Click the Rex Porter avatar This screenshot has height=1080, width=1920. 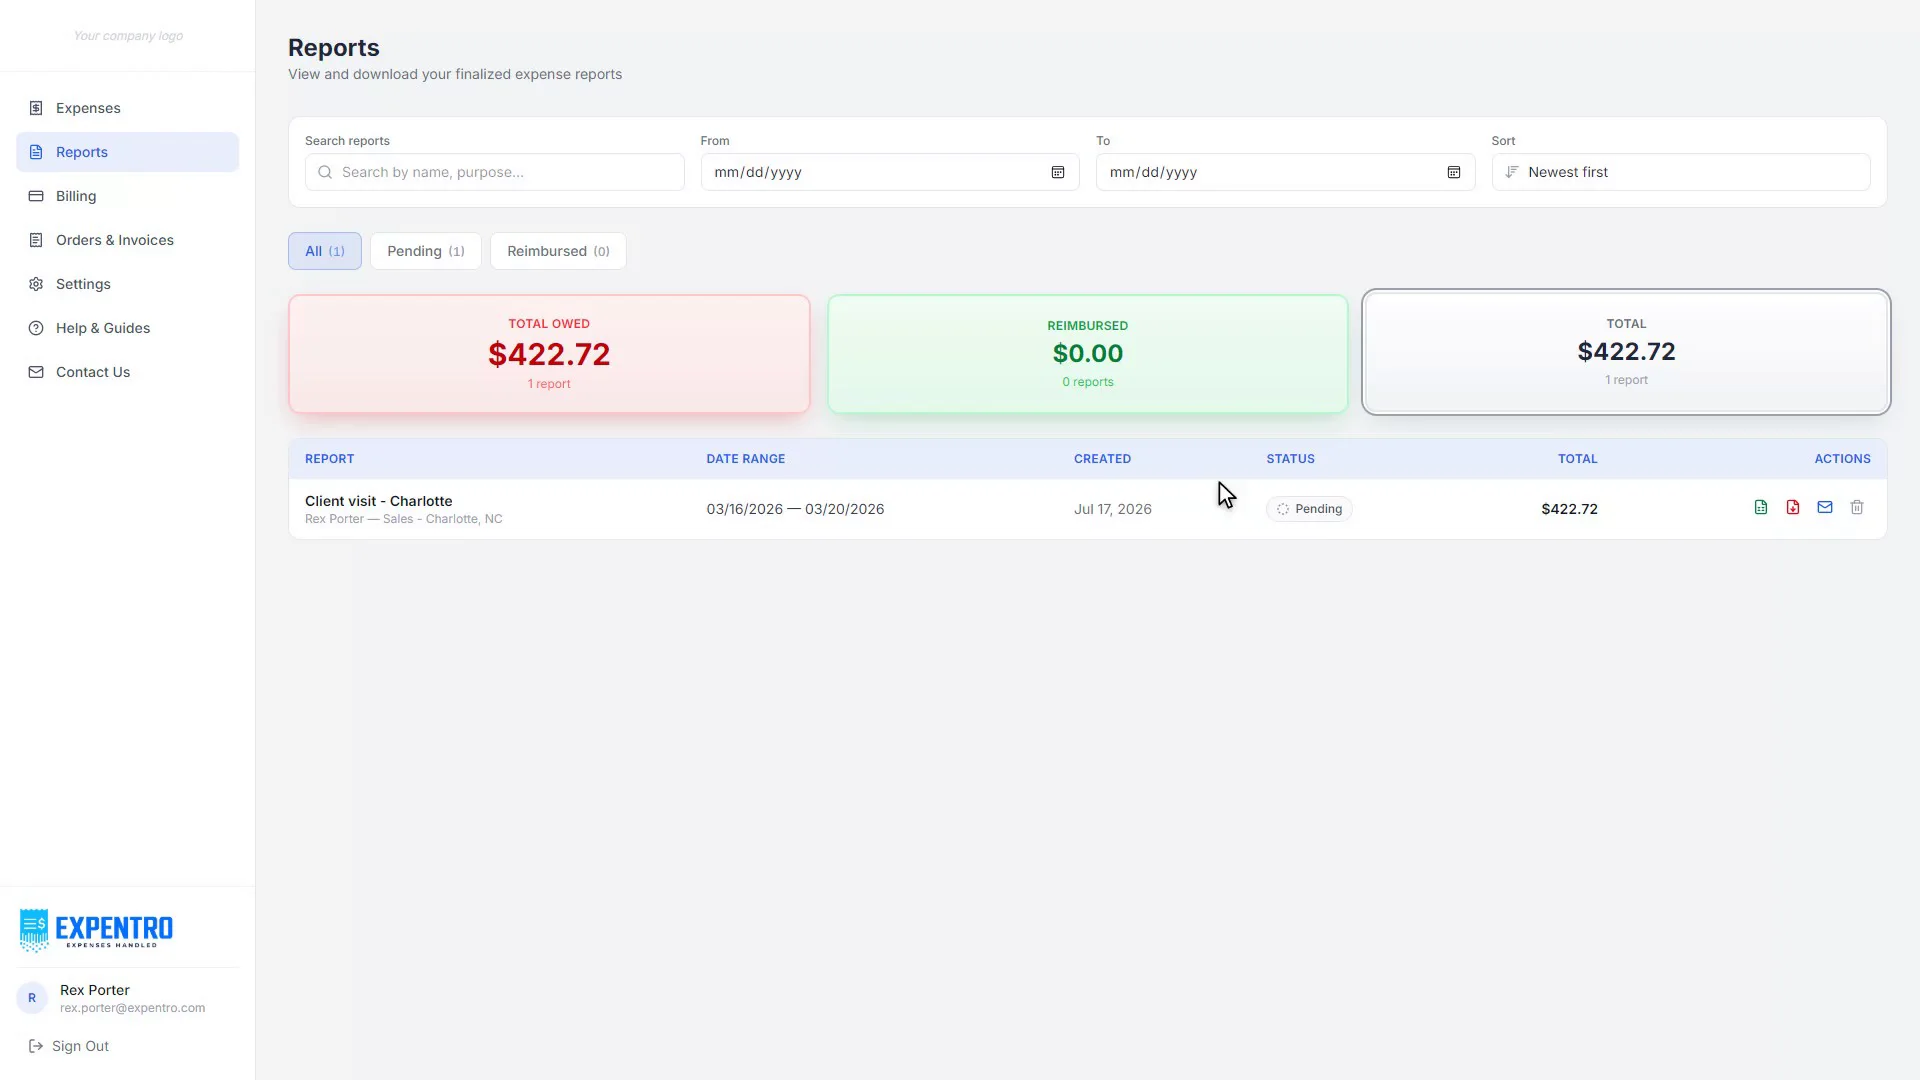pyautogui.click(x=32, y=998)
